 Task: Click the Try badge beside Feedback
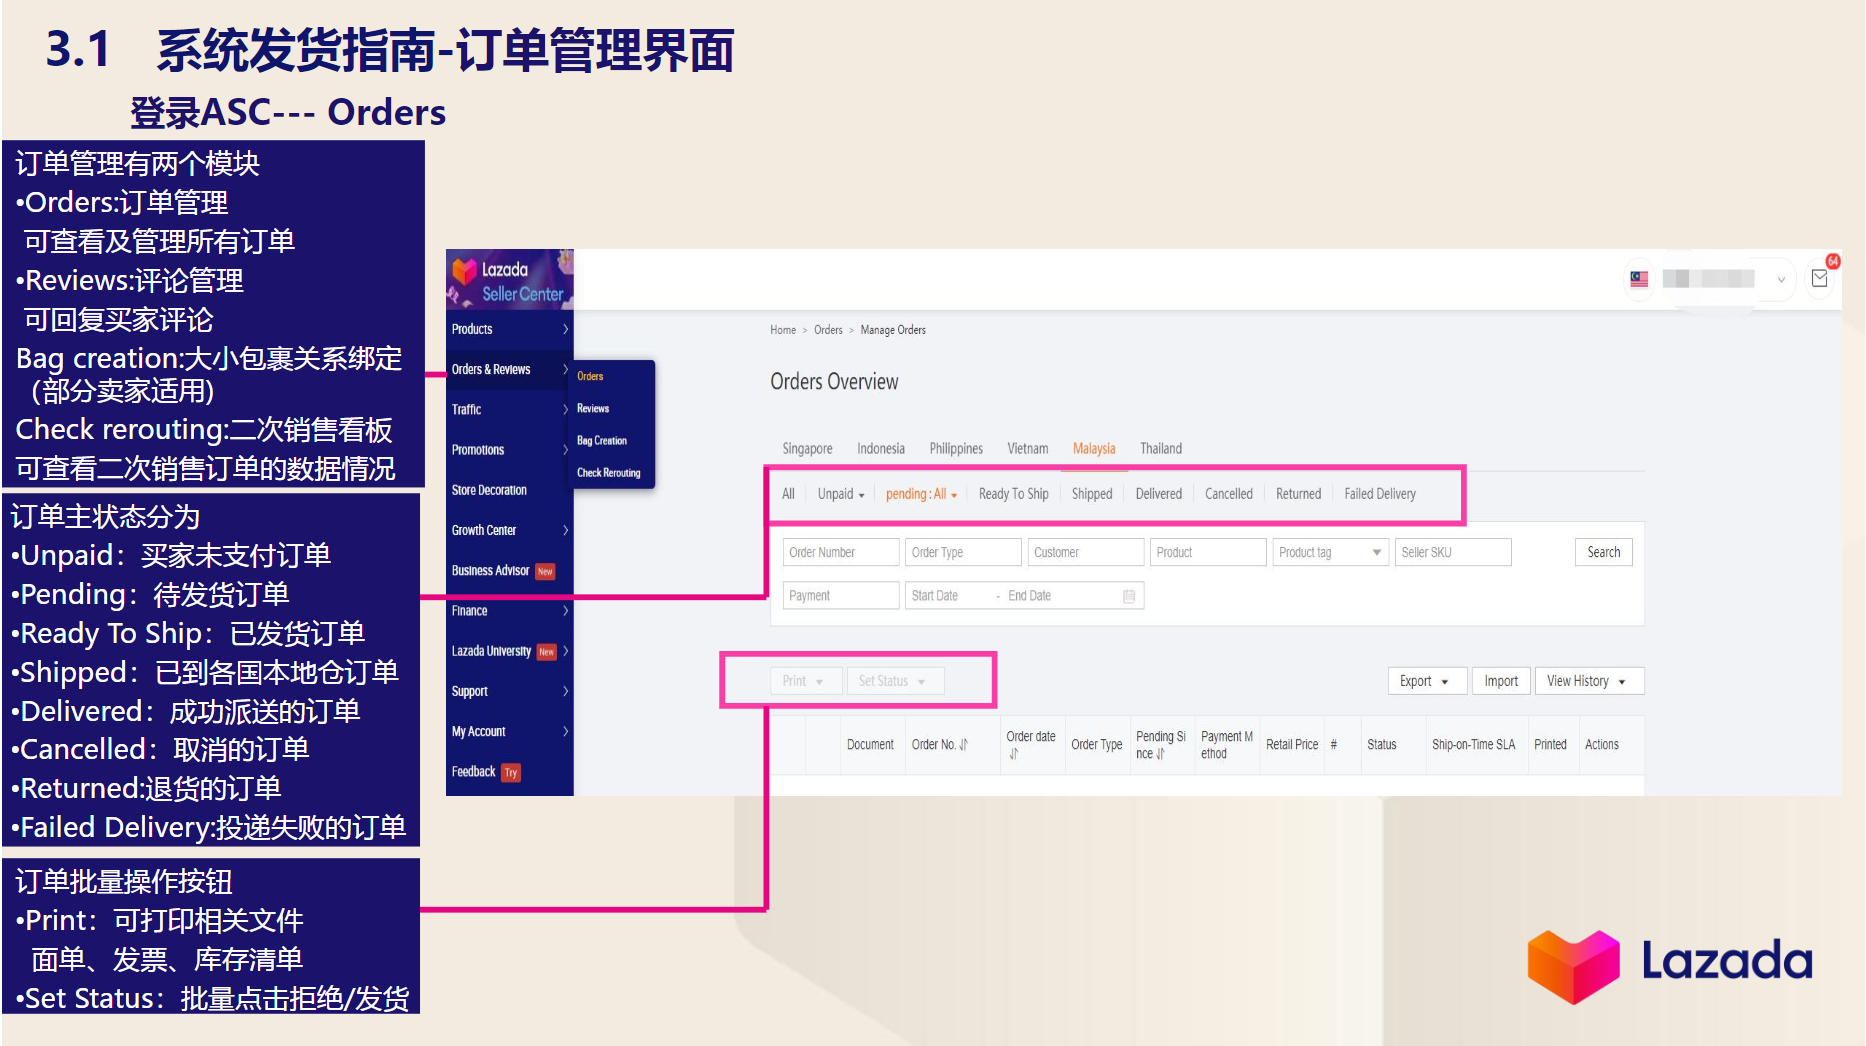coord(511,773)
